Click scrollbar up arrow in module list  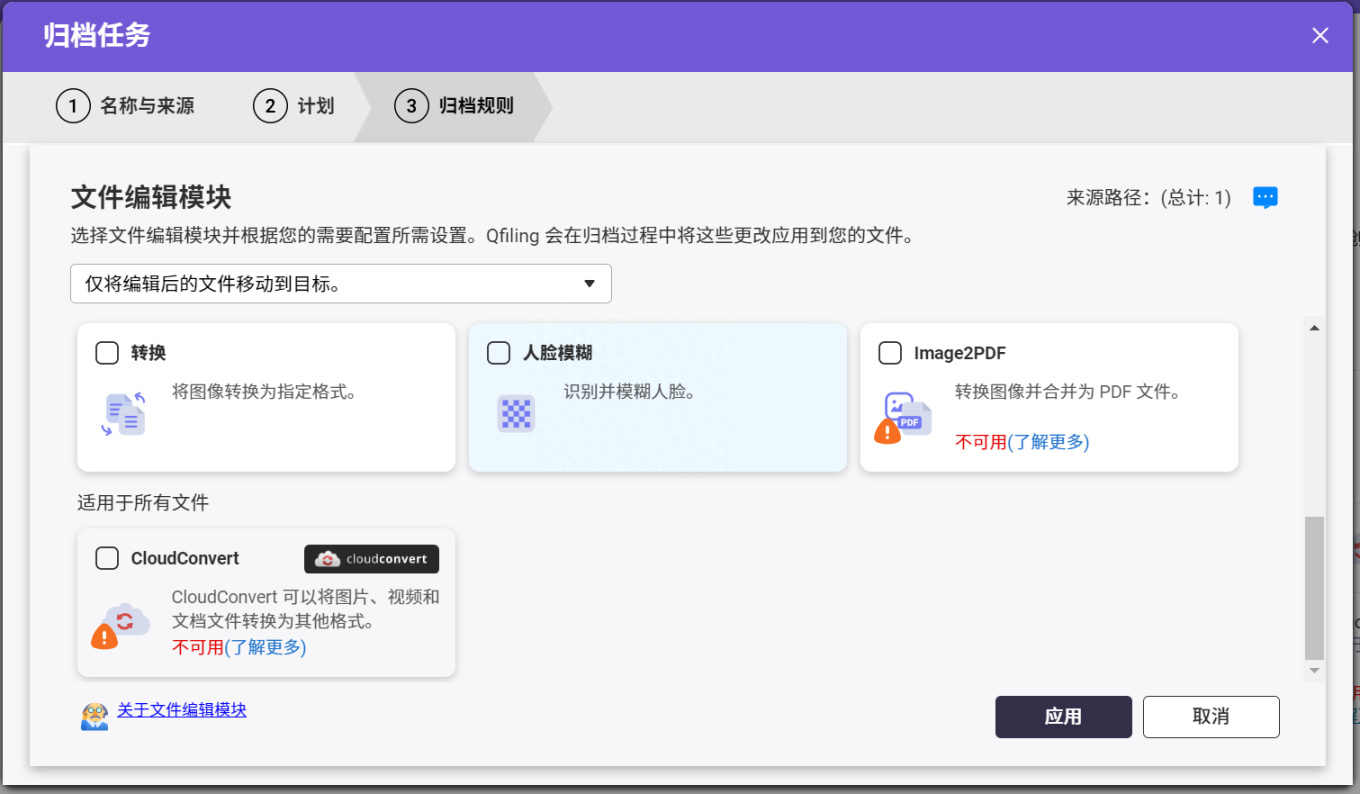(1314, 328)
